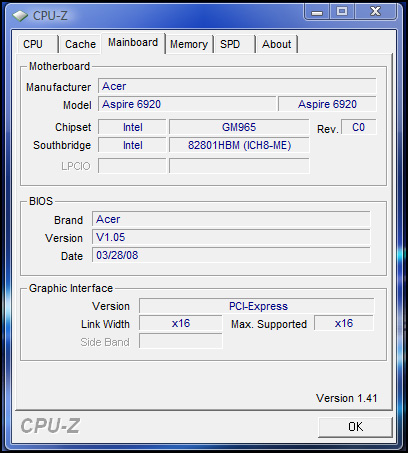
Task: Go to the Memory tab
Action: pos(189,44)
